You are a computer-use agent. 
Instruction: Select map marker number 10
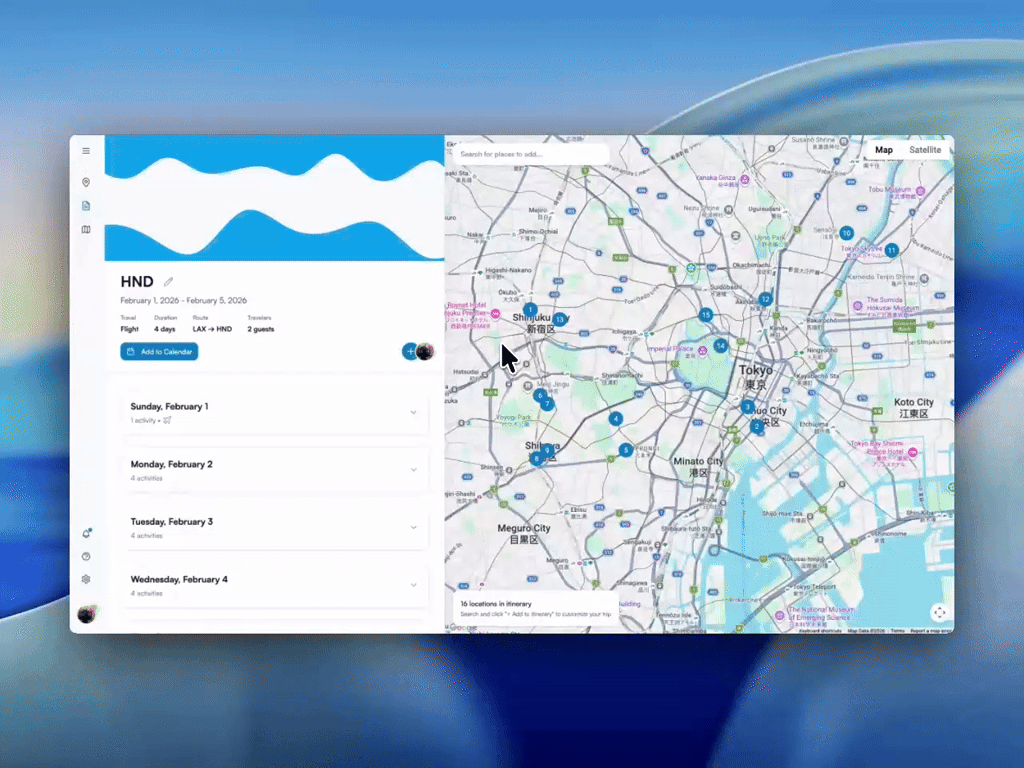click(x=846, y=233)
